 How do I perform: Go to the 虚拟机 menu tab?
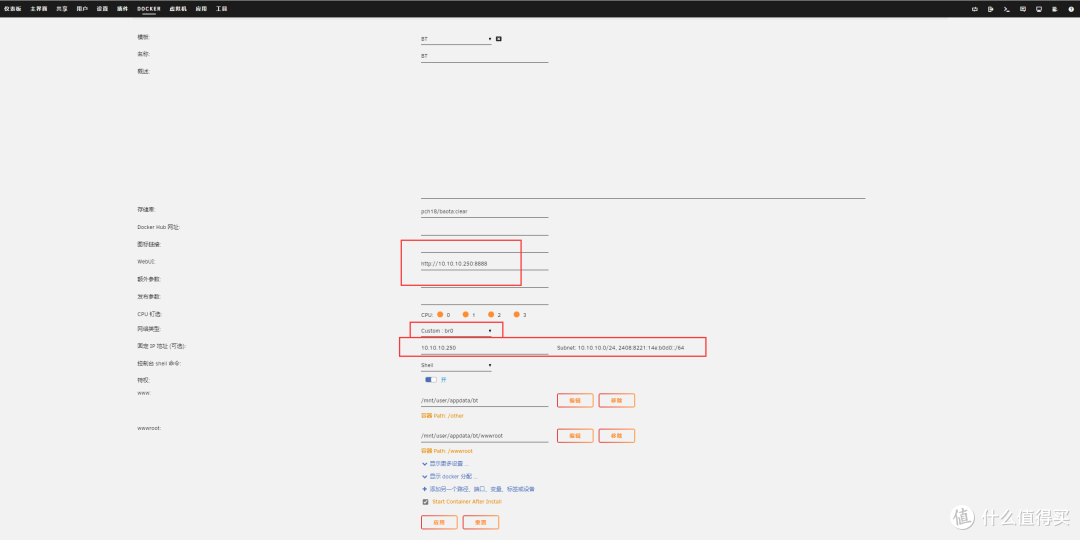(x=178, y=8)
